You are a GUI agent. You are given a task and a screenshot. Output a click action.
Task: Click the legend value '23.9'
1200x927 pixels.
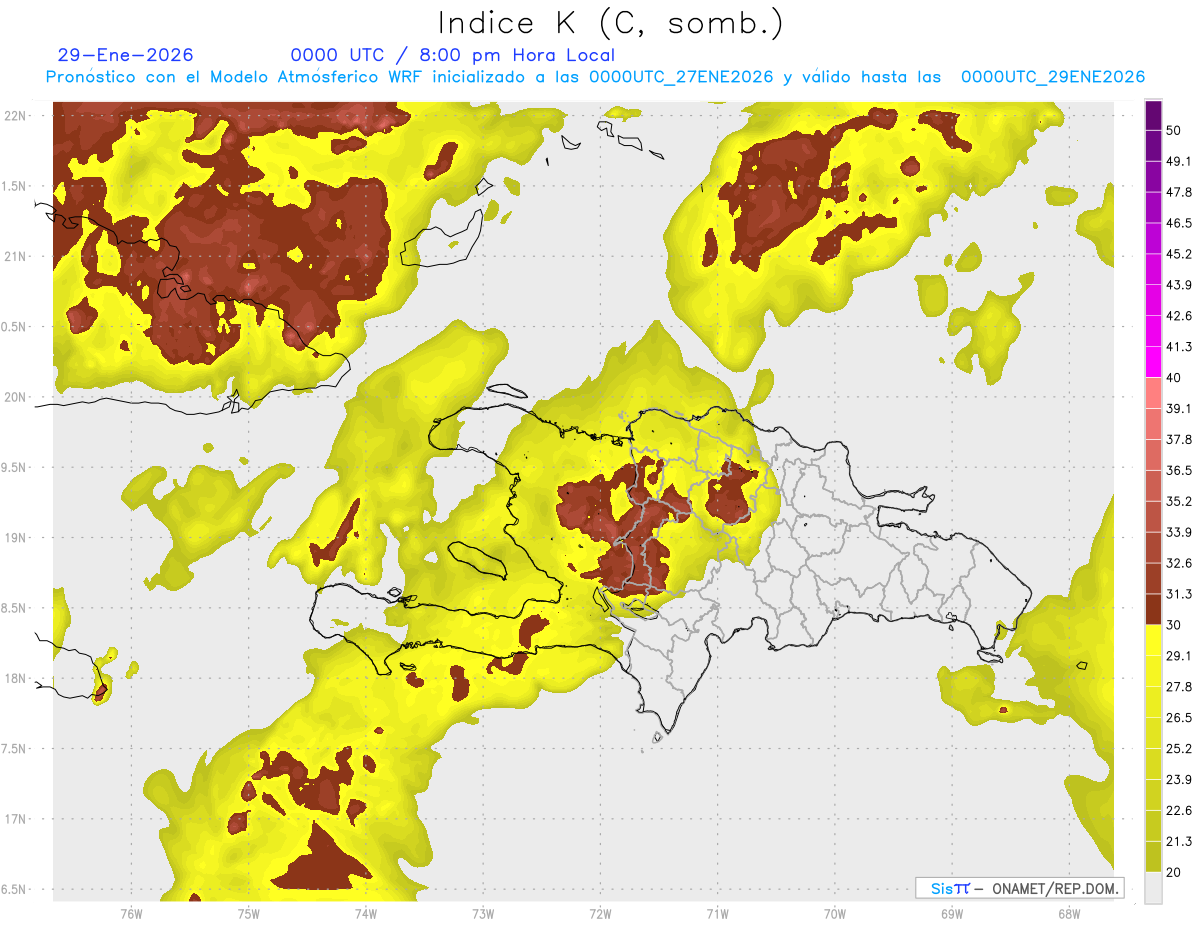1179,780
